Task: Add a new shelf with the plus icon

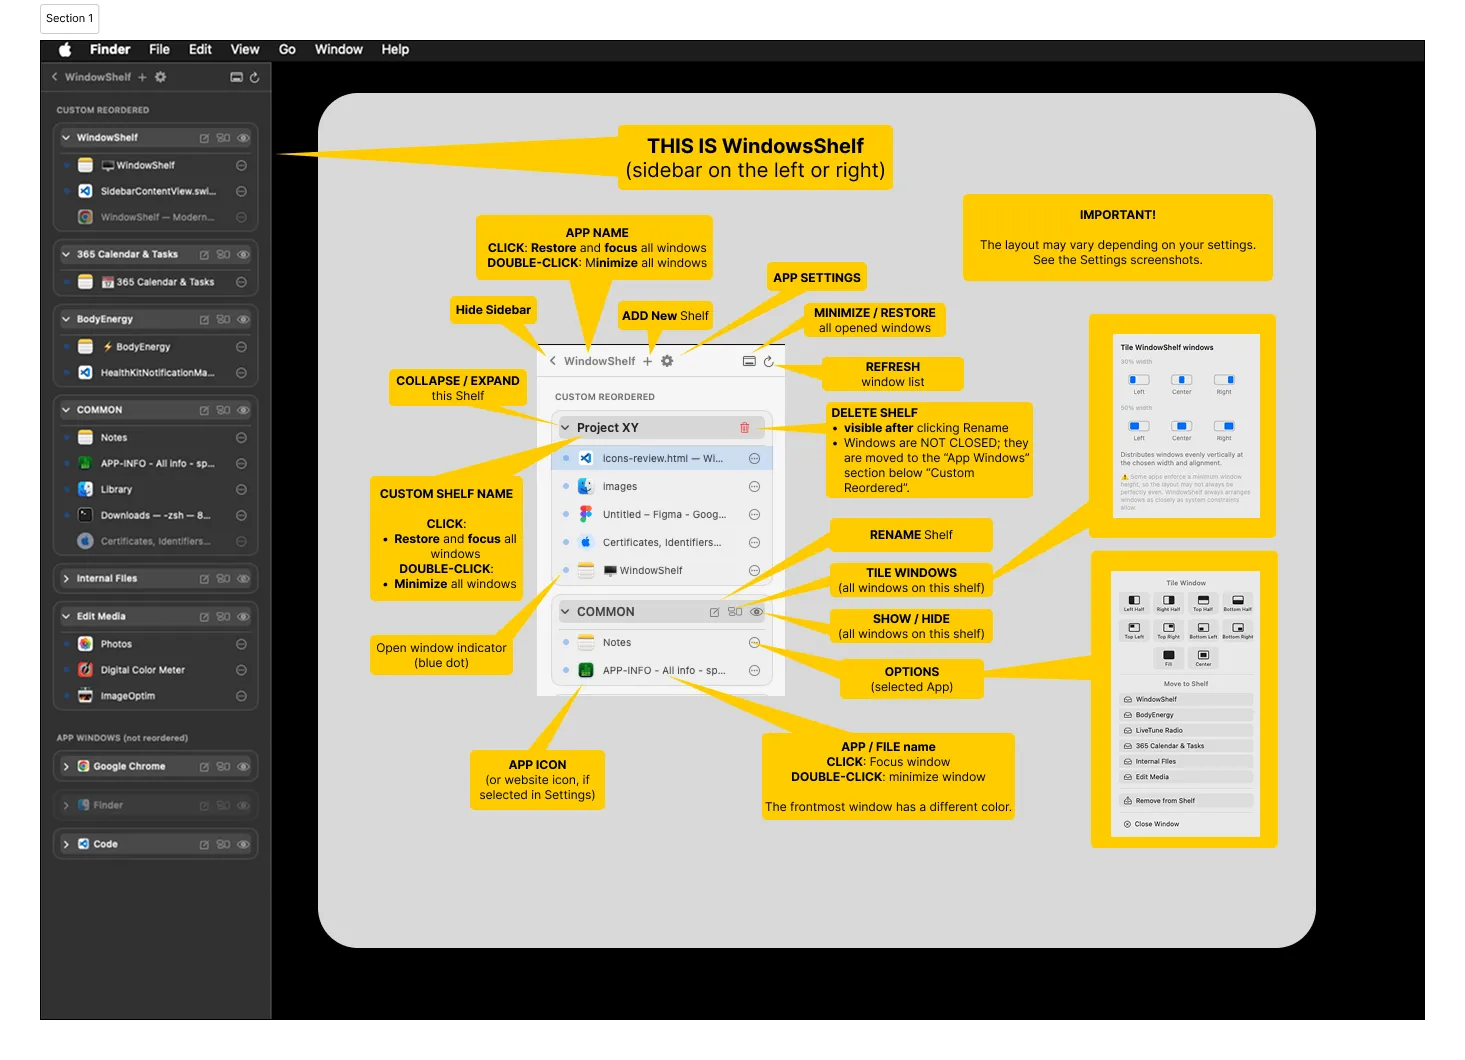Action: (x=142, y=77)
